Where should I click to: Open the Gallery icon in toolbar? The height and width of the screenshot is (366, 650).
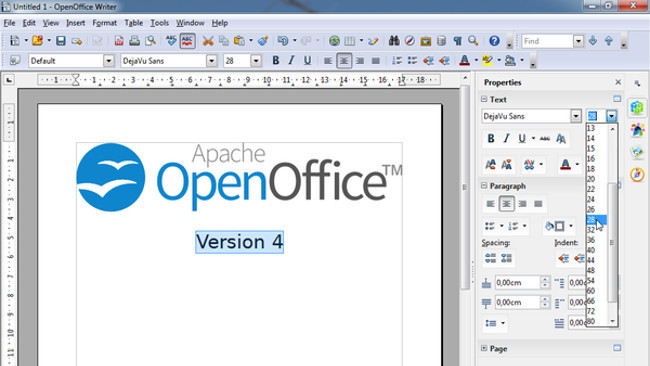(425, 41)
